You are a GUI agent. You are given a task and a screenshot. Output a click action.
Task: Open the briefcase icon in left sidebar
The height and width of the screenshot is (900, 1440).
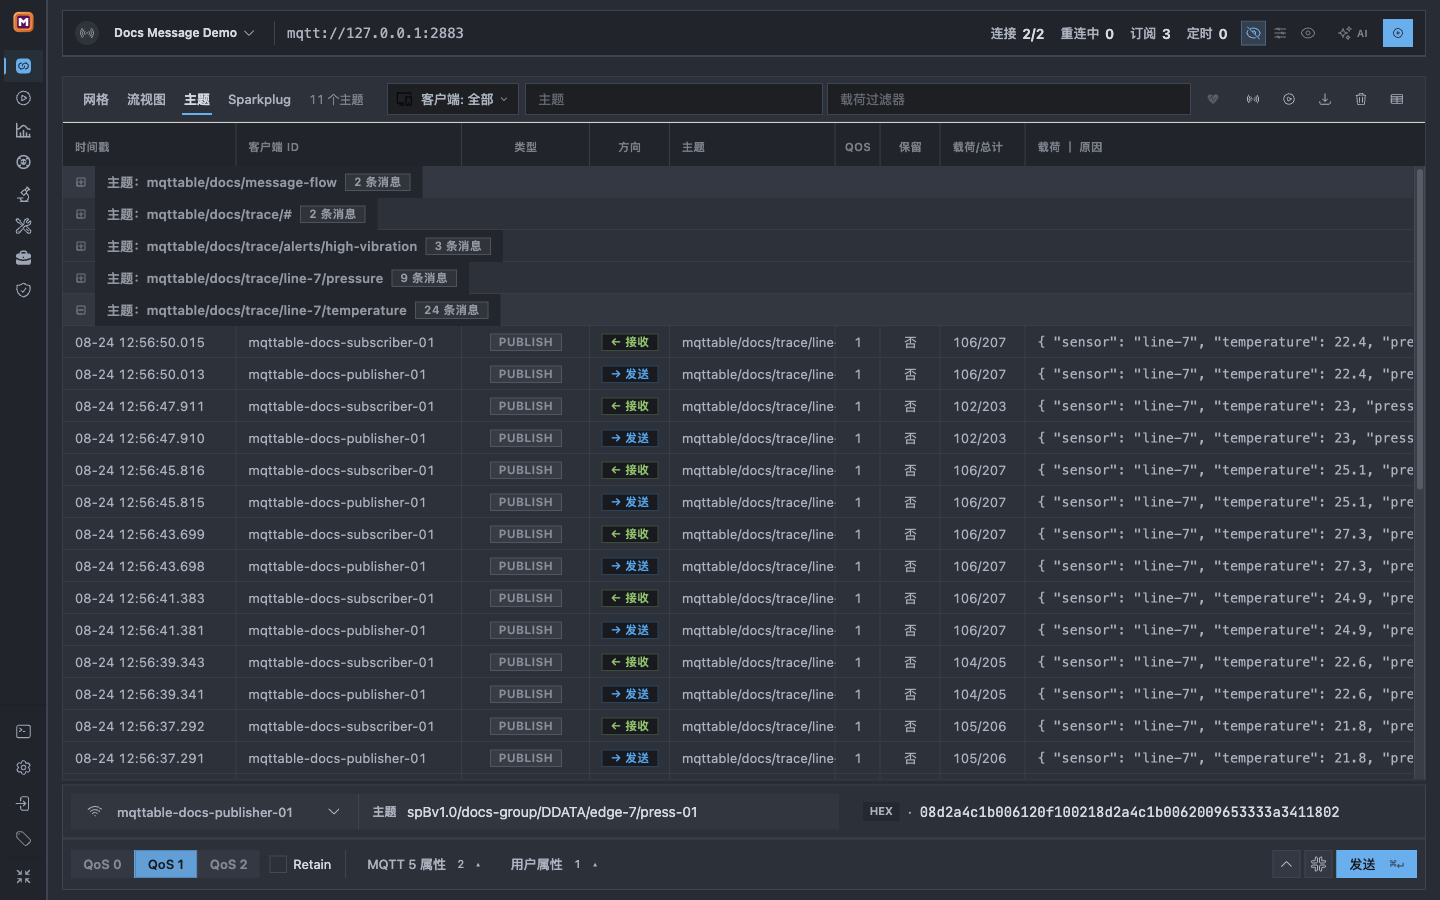[23, 258]
